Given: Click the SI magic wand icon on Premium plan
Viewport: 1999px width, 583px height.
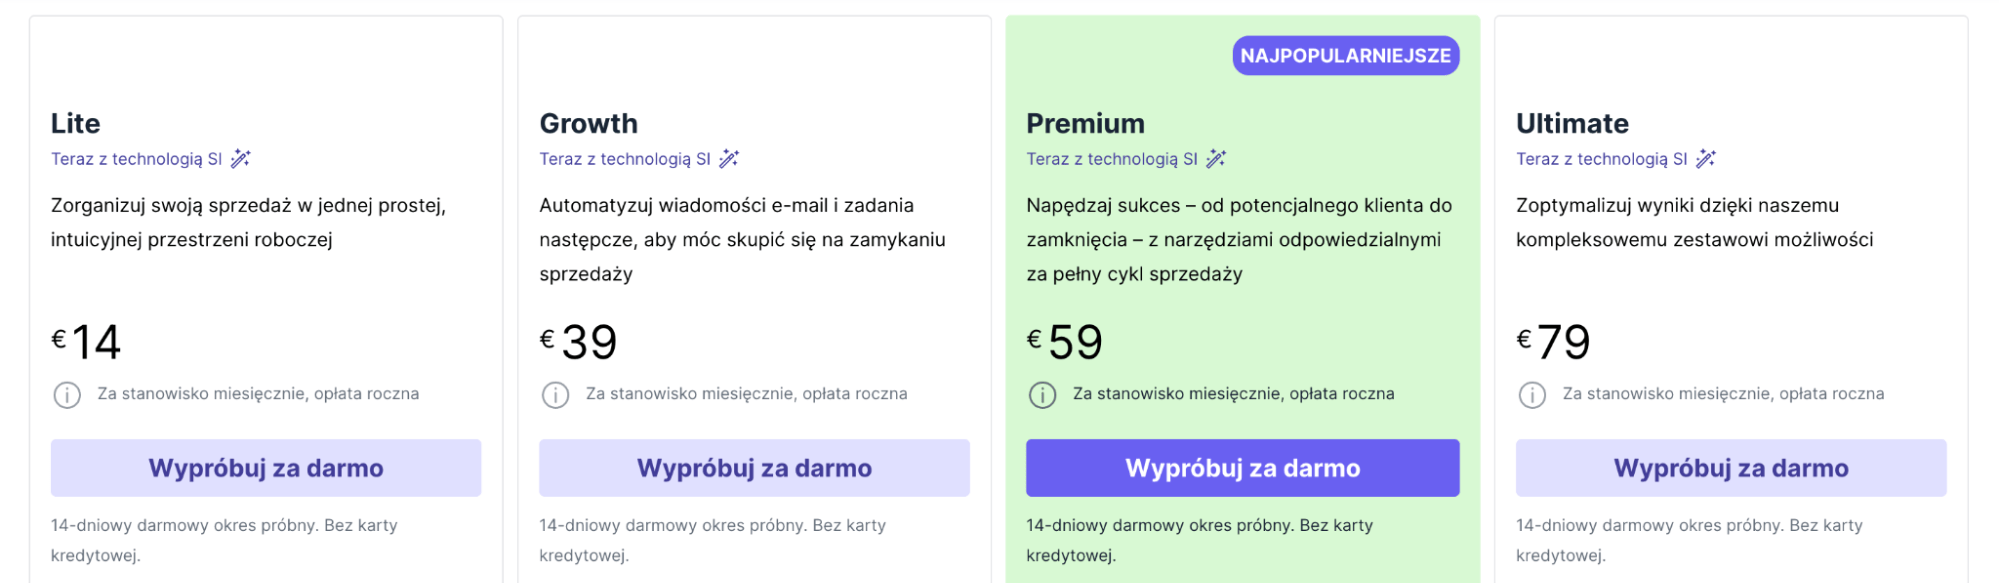Looking at the screenshot, I should click(1216, 157).
